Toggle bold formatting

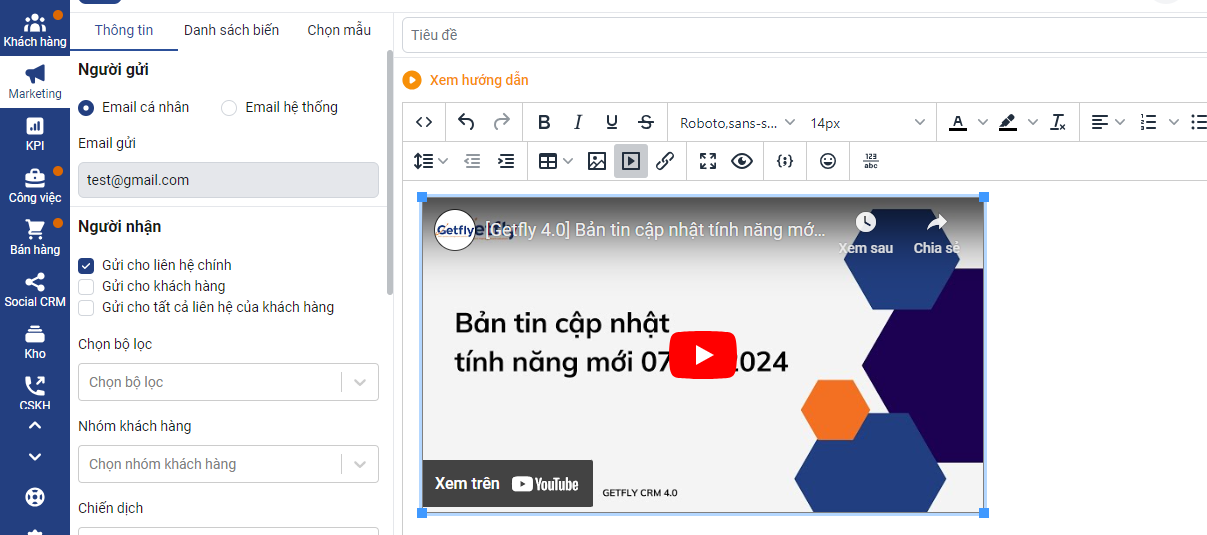544,122
